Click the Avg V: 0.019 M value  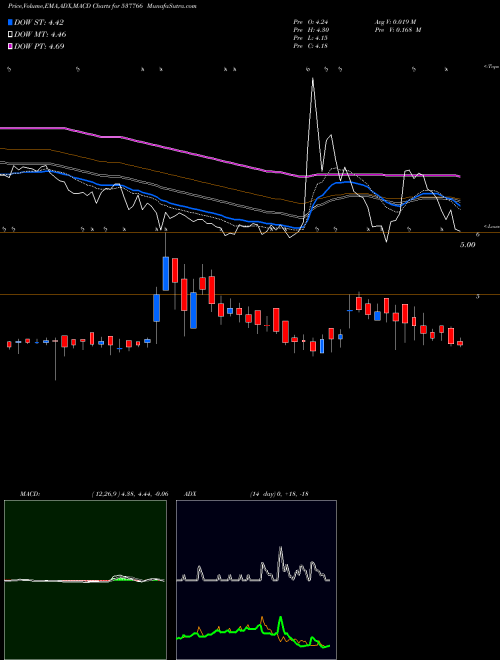(x=395, y=22)
